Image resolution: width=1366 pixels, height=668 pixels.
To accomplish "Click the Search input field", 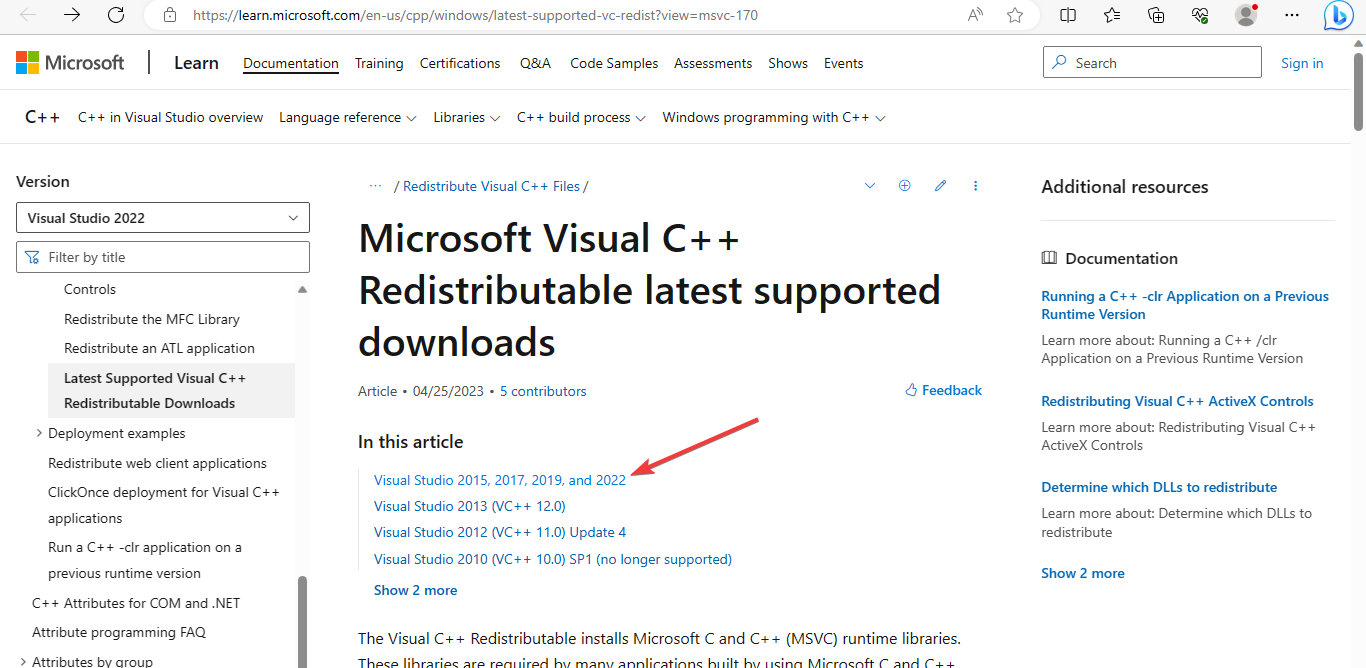I will click(1152, 62).
